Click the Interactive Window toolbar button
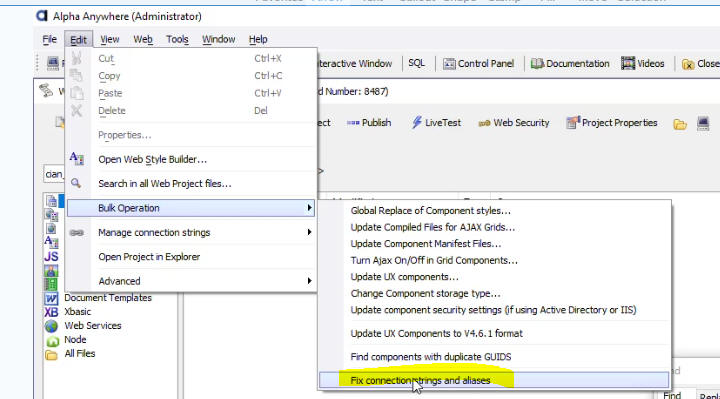720x399 pixels. pos(354,64)
